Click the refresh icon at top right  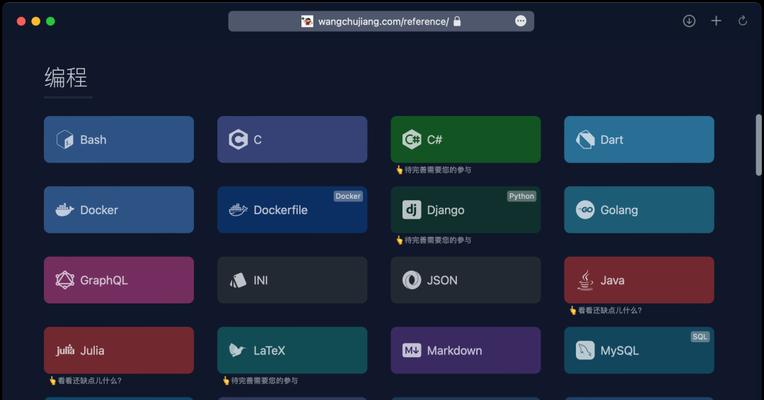point(743,21)
